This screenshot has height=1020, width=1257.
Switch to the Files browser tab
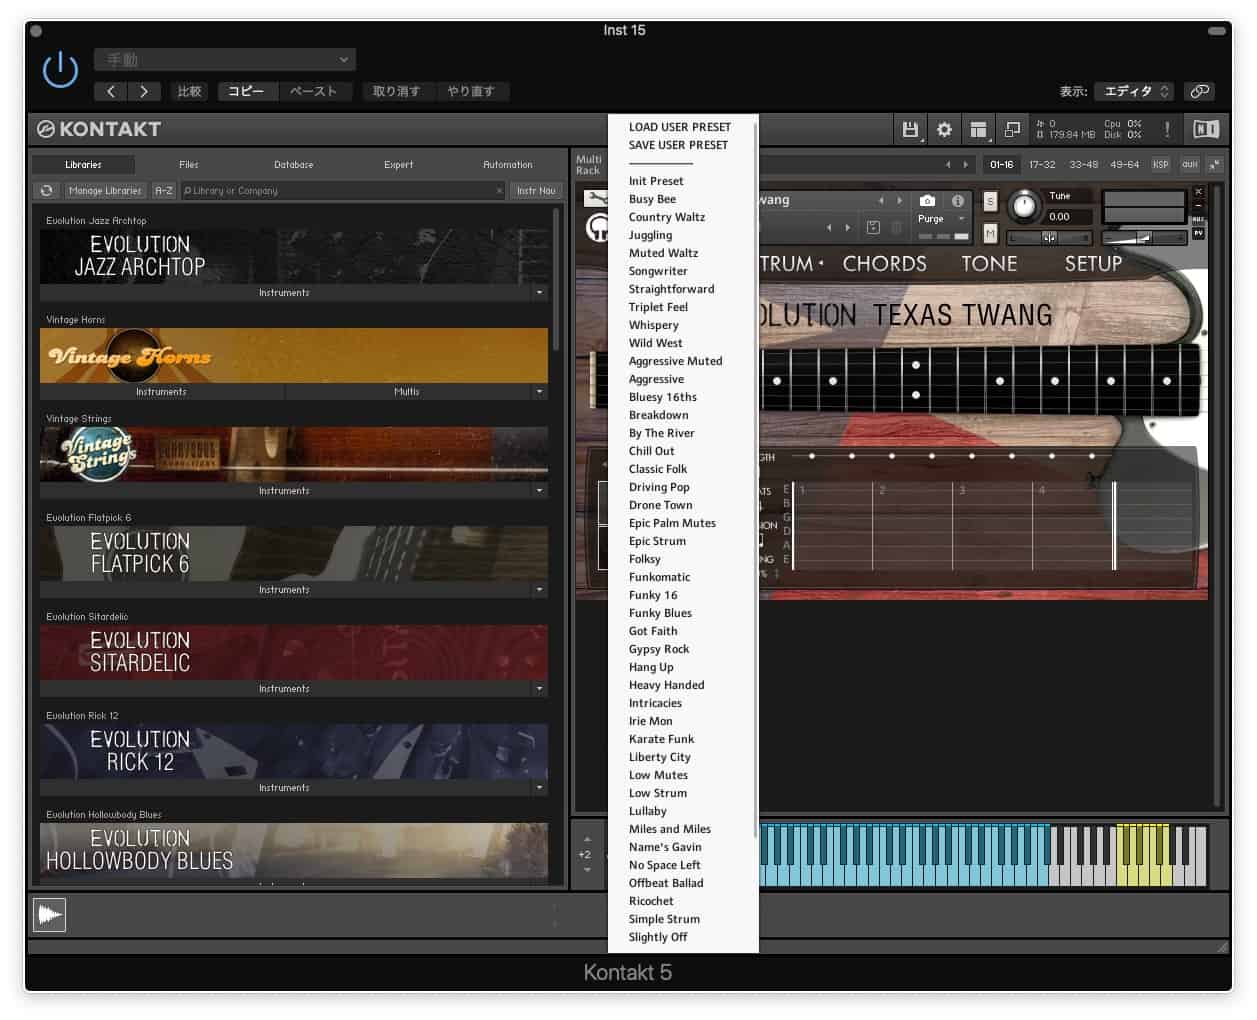[x=189, y=165]
